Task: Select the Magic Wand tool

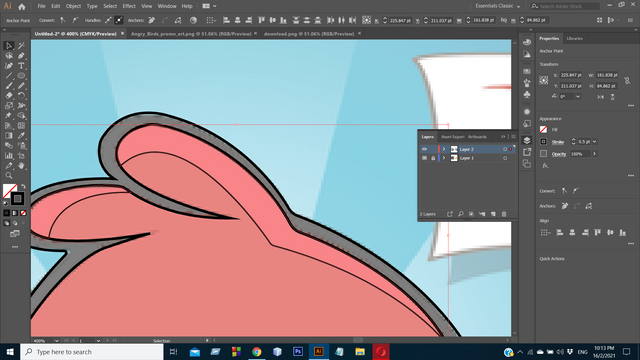Action: (21, 46)
